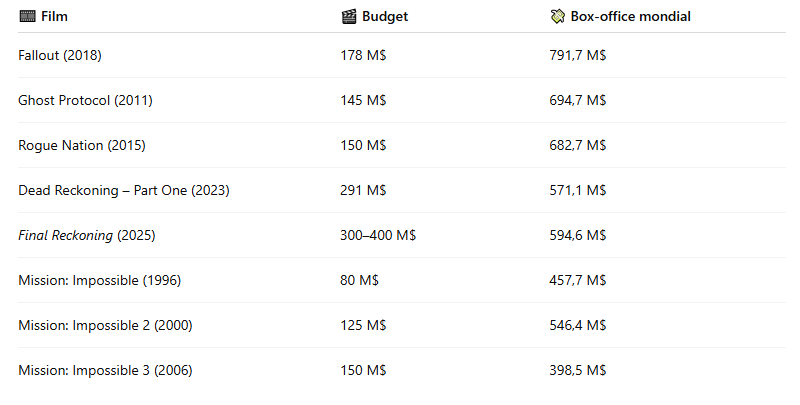Click the ticket icon beside Box-office mondial
Viewport: 800px width, 405px height.
click(558, 17)
